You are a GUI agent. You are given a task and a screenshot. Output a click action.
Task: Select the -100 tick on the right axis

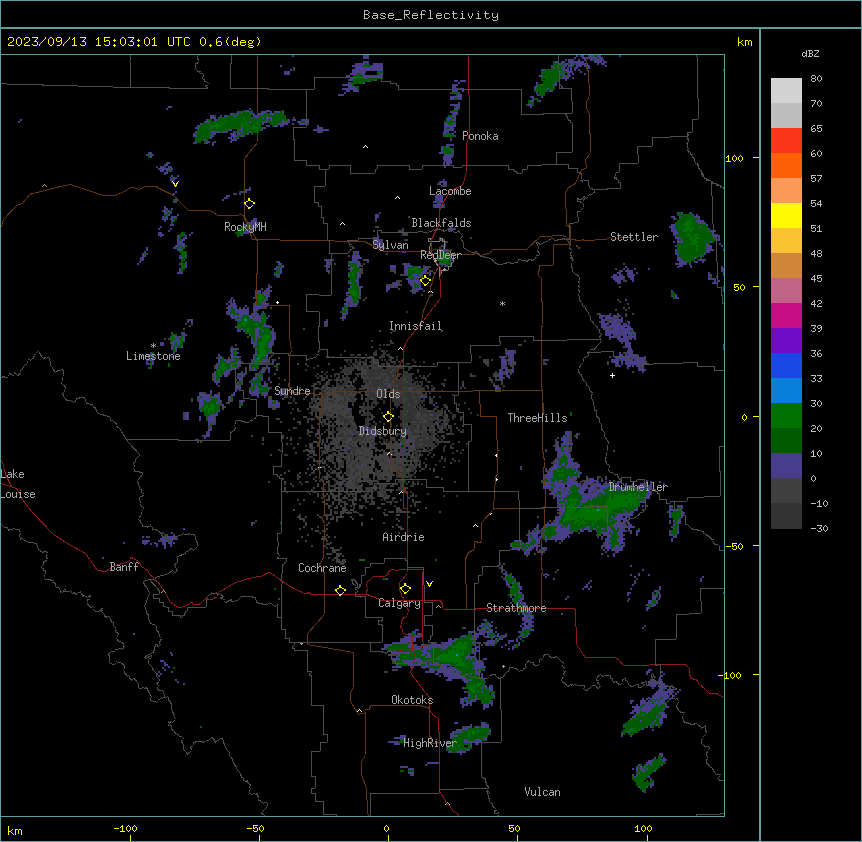click(x=731, y=675)
